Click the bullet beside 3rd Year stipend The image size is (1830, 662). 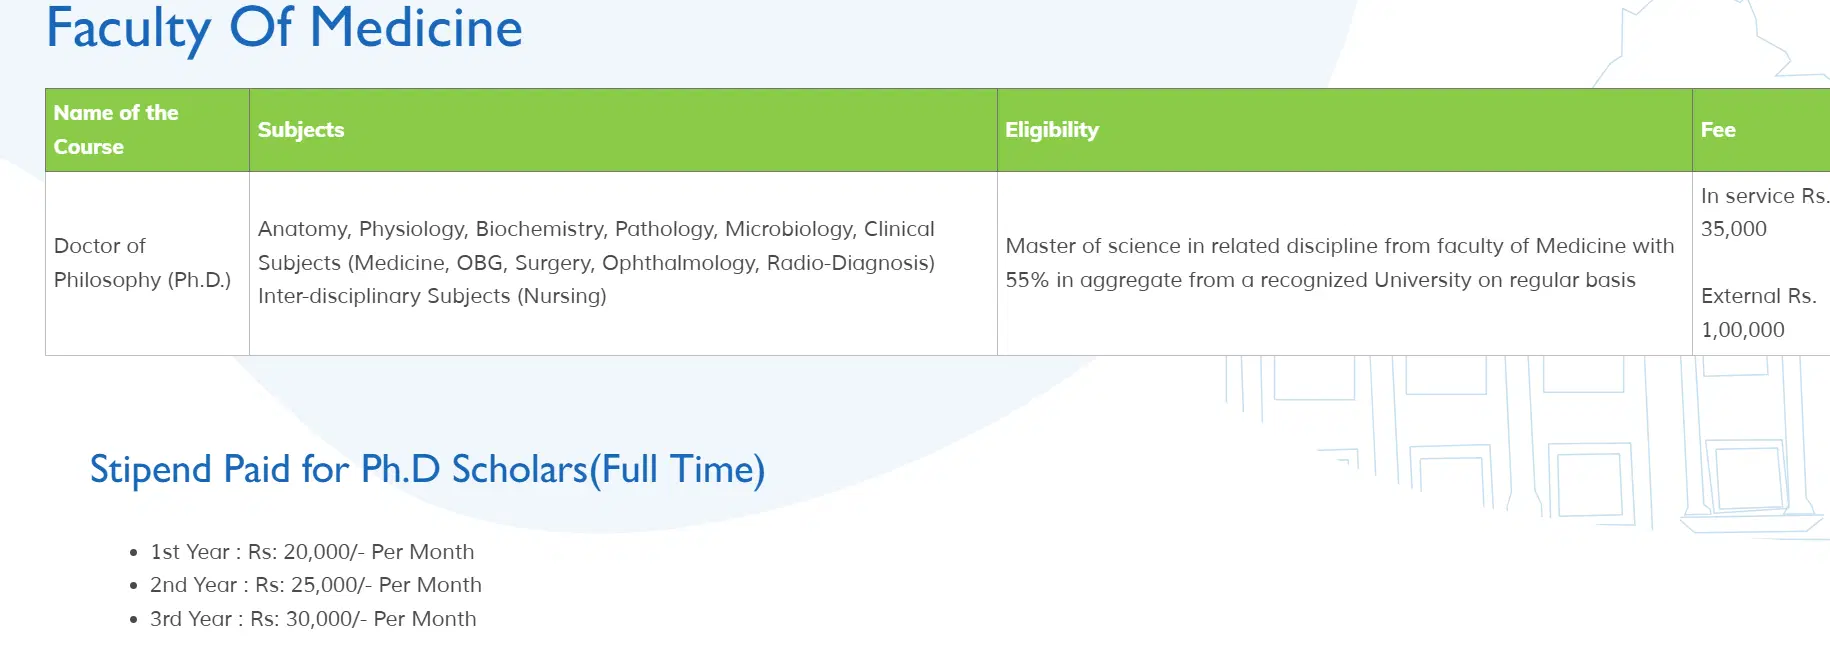coord(134,620)
